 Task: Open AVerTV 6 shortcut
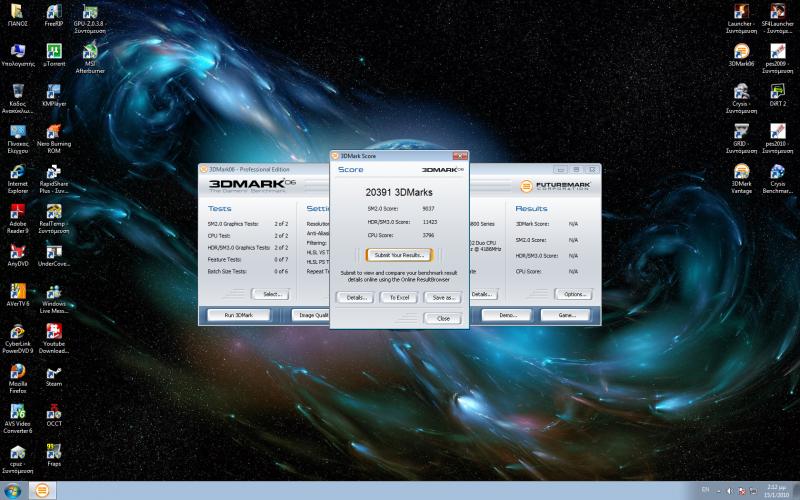[18, 295]
